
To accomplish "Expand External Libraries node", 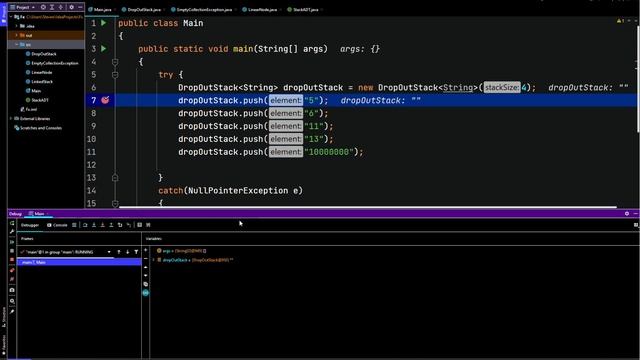I will [x=11, y=119].
